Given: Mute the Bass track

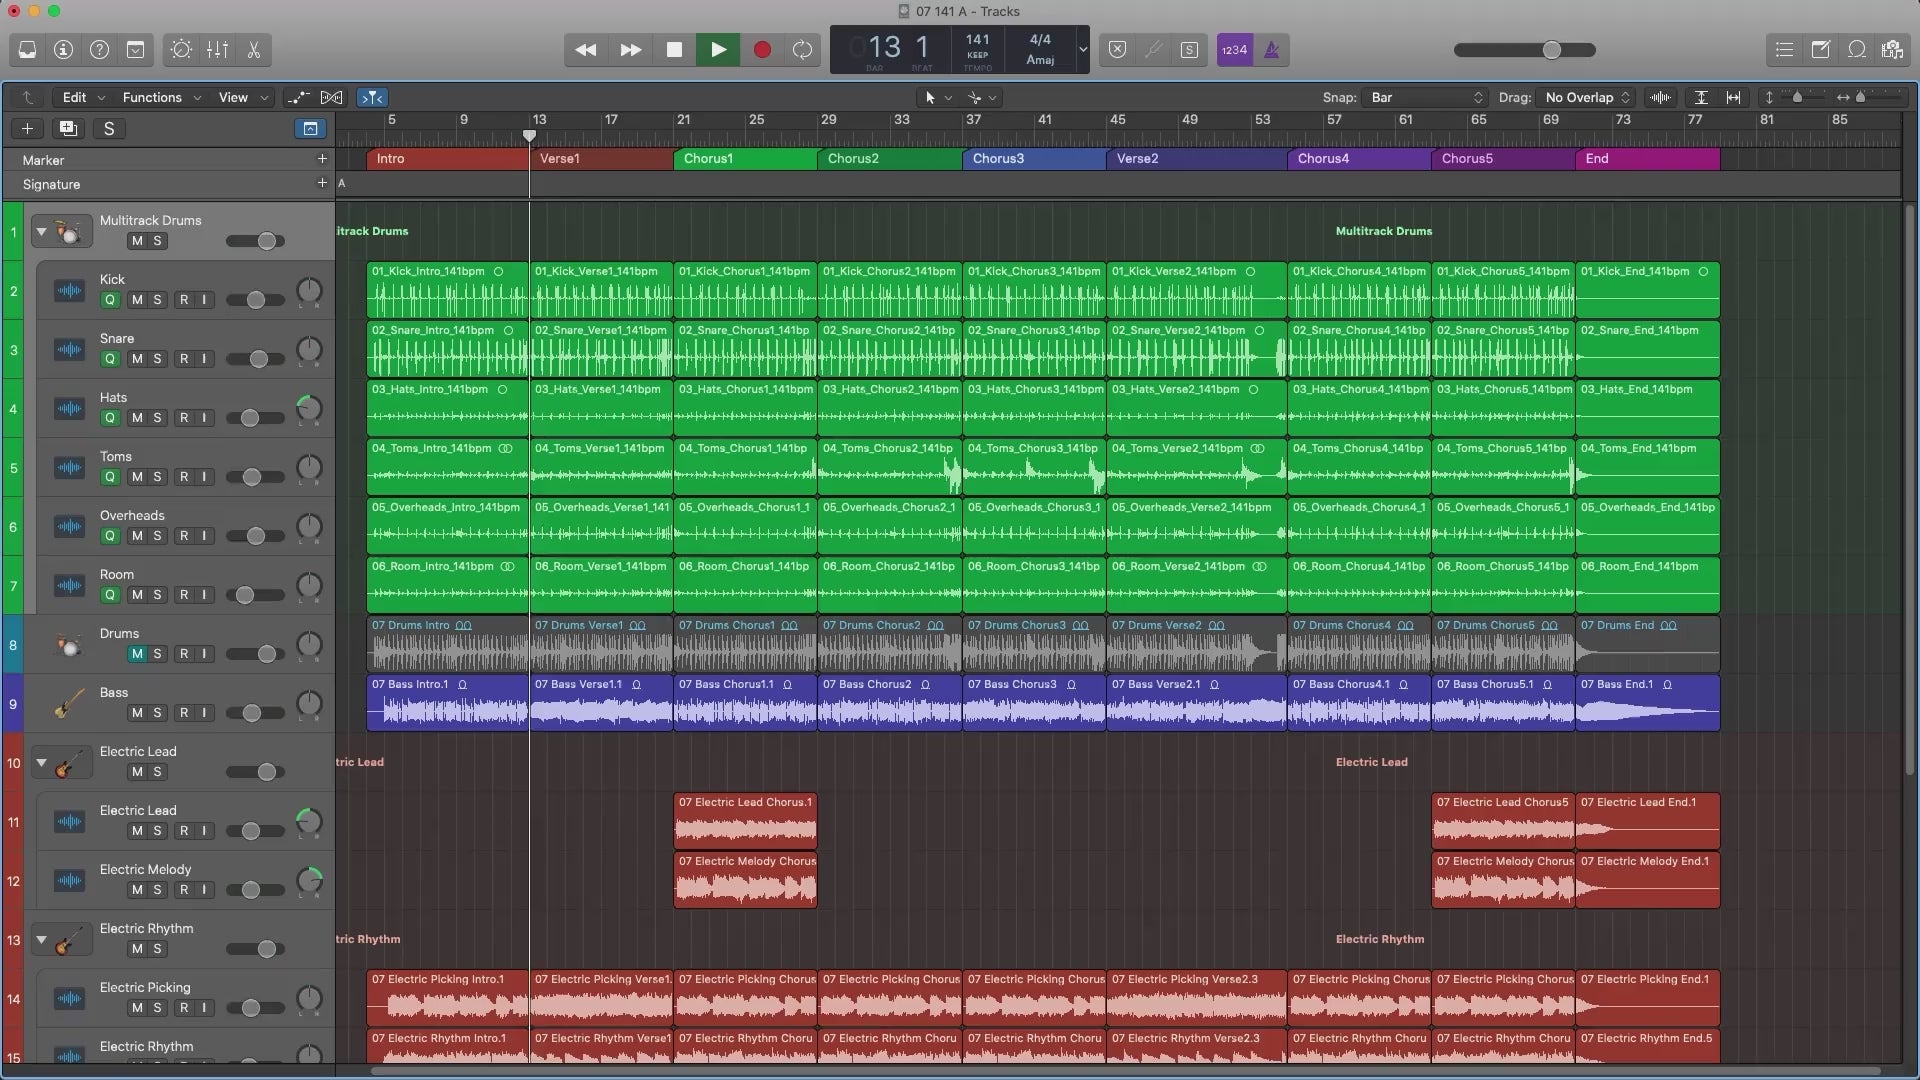Looking at the screenshot, I should coord(137,713).
